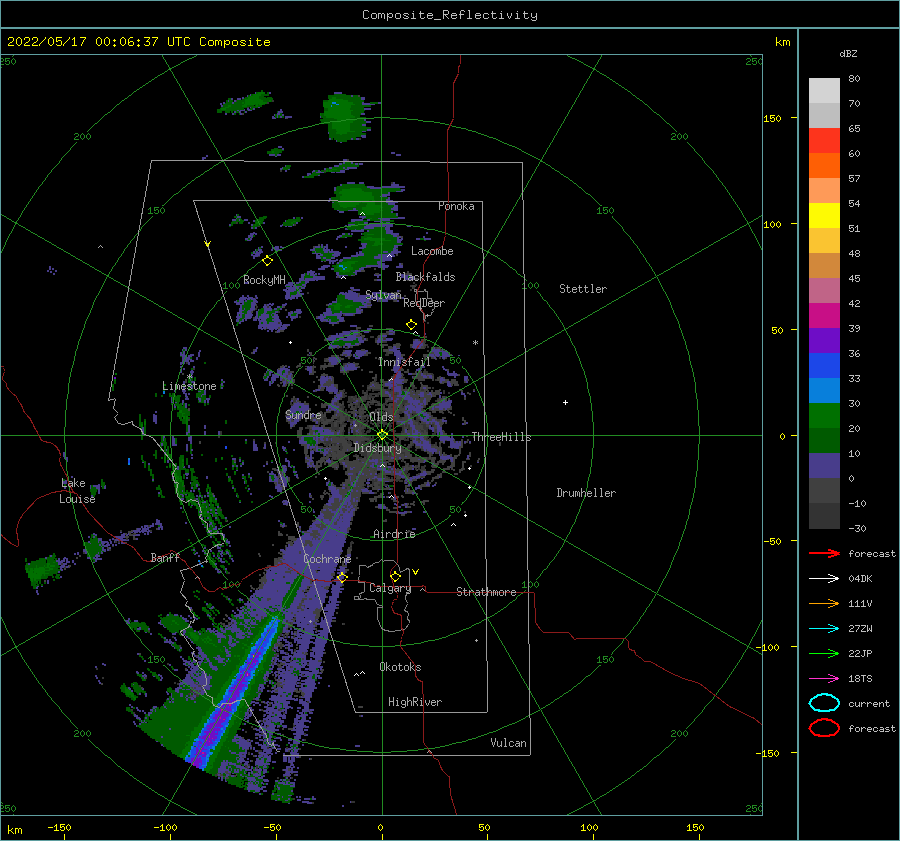Viewport: 900px width, 841px height.
Task: Click the red forecast arrow in legend
Action: 824,553
